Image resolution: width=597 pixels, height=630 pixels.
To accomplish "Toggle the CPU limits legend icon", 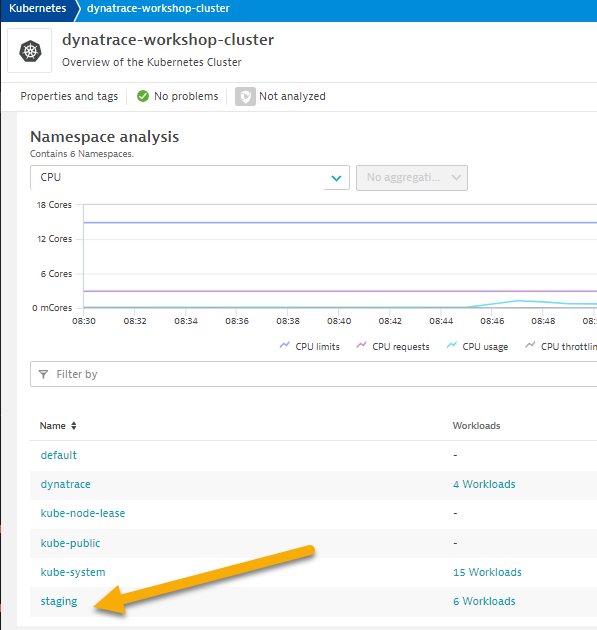I will [284, 345].
